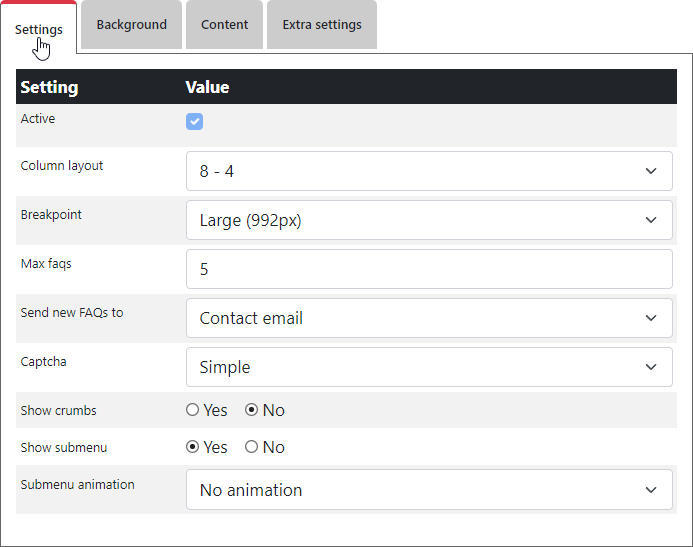Click the Setting column header
Image resolution: width=693 pixels, height=547 pixels.
49,87
